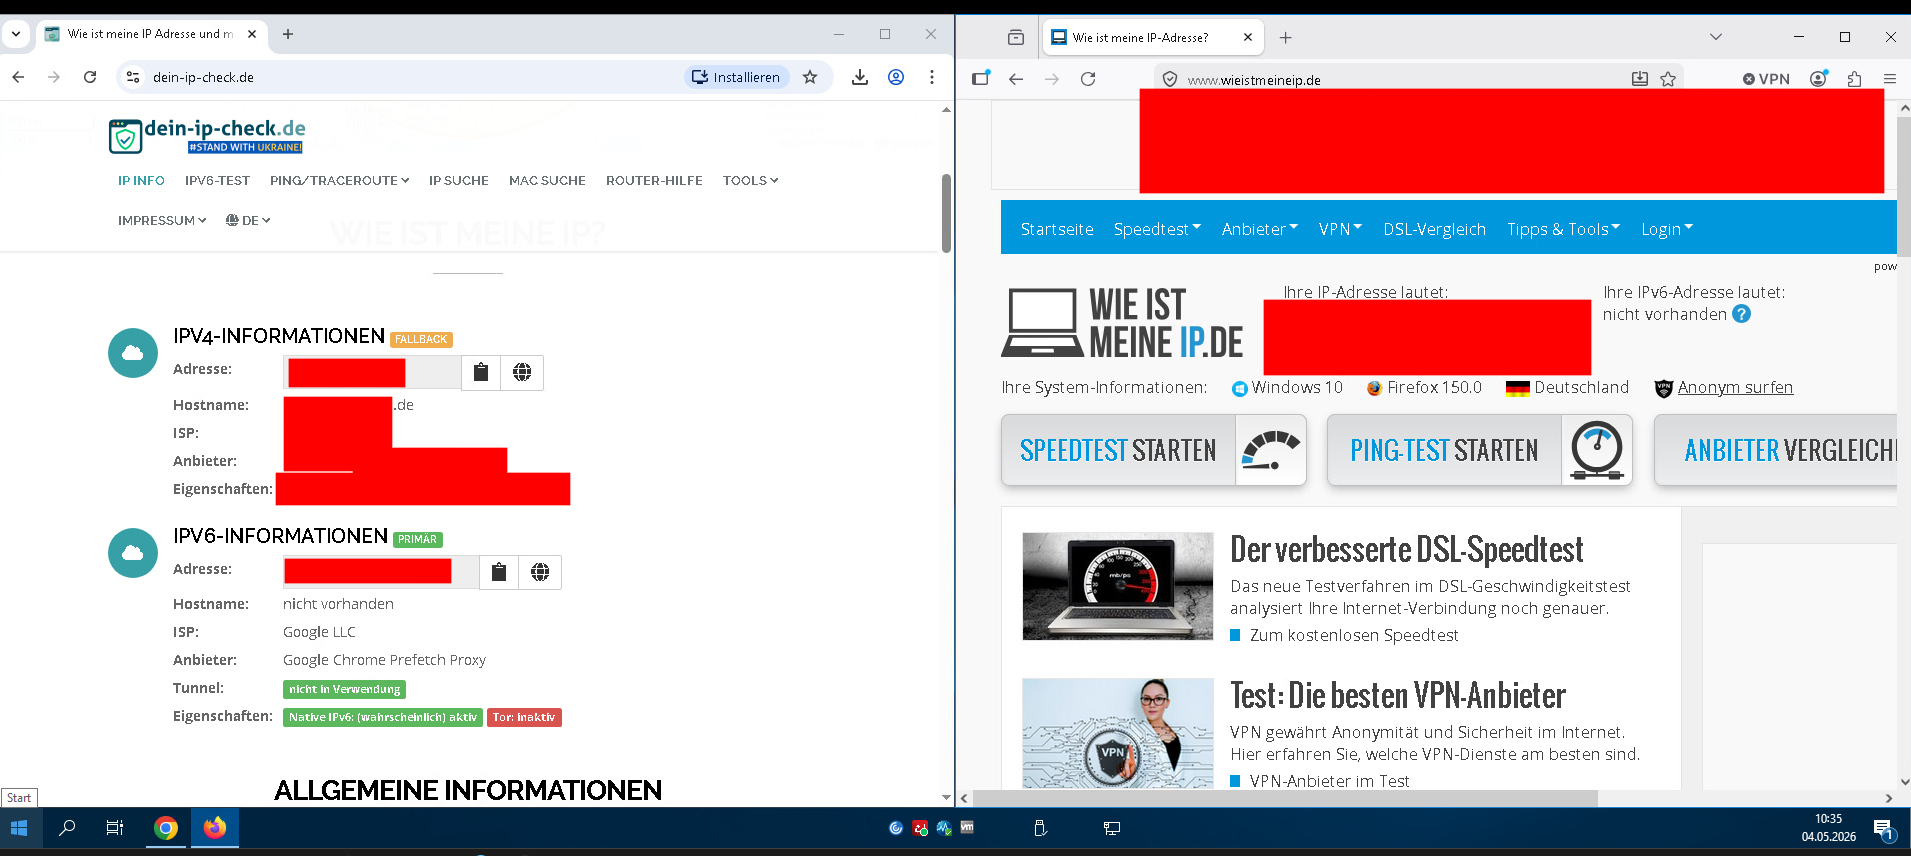Open the Firefox account icon
The image size is (1911, 856).
pos(1819,79)
